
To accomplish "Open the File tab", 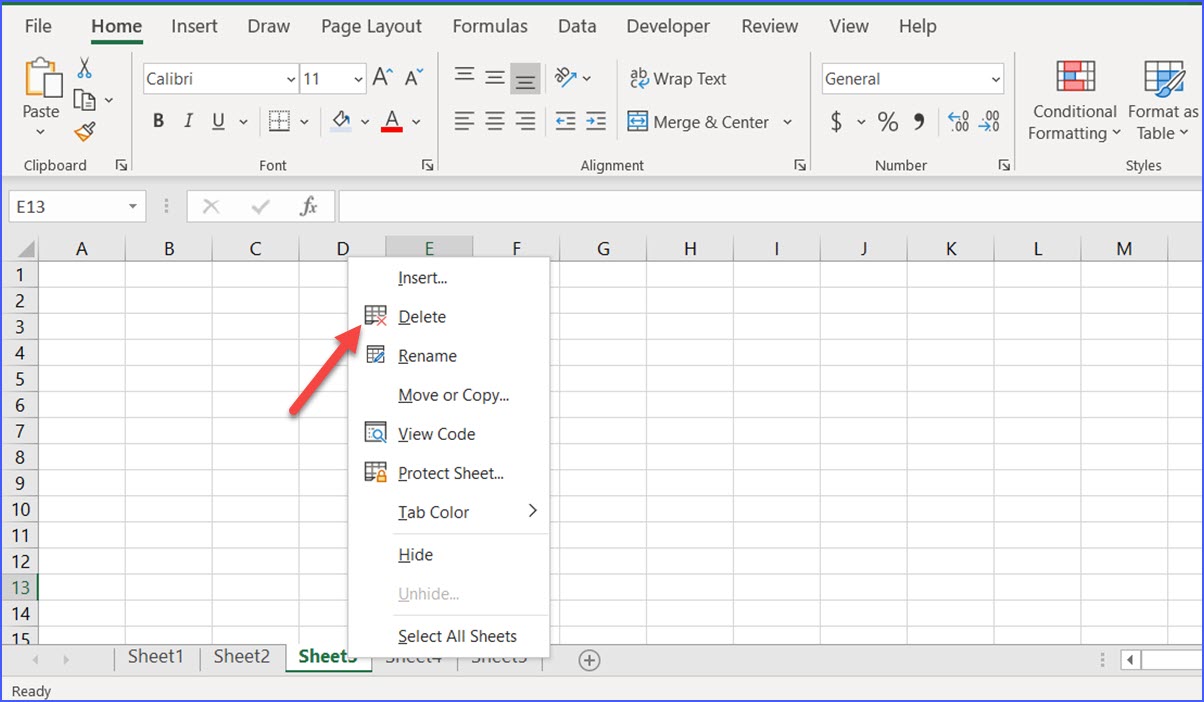I will (x=38, y=27).
